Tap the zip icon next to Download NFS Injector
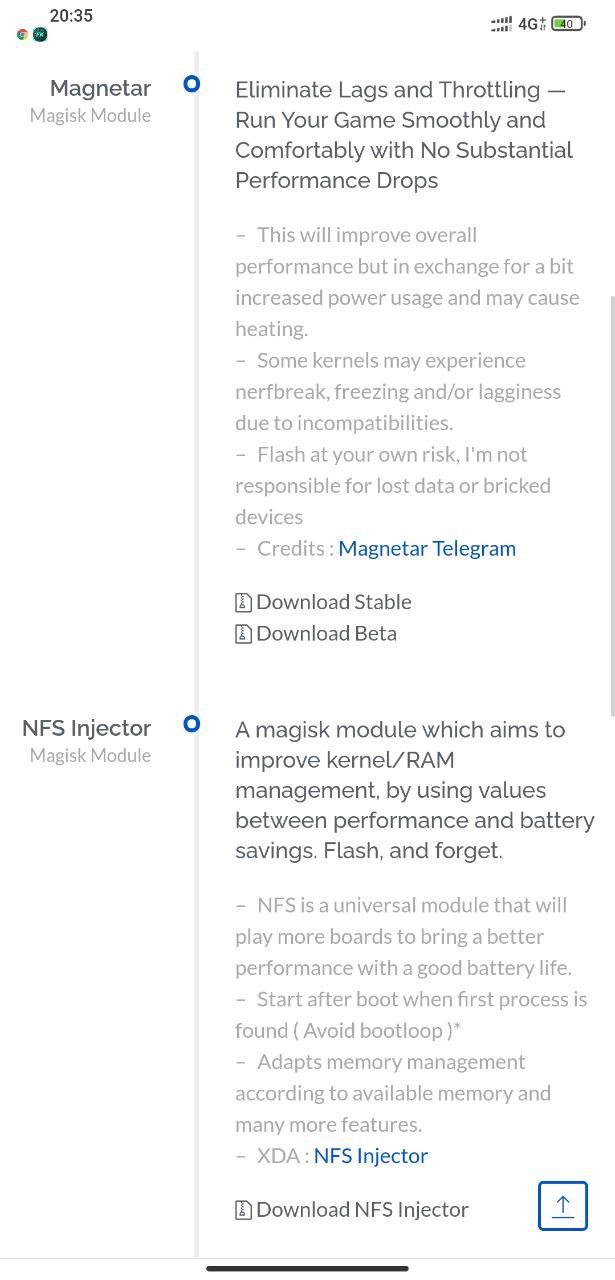This screenshot has width=615, height=1280. click(243, 1210)
